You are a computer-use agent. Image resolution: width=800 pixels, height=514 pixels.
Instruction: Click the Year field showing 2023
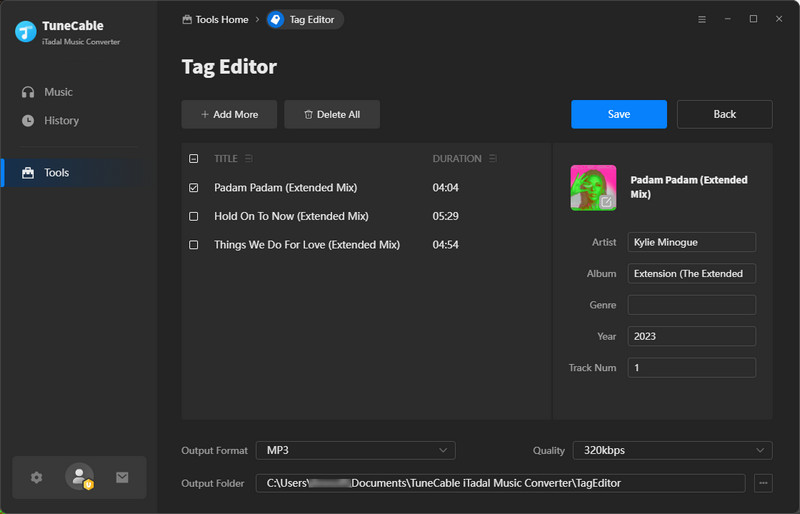692,336
